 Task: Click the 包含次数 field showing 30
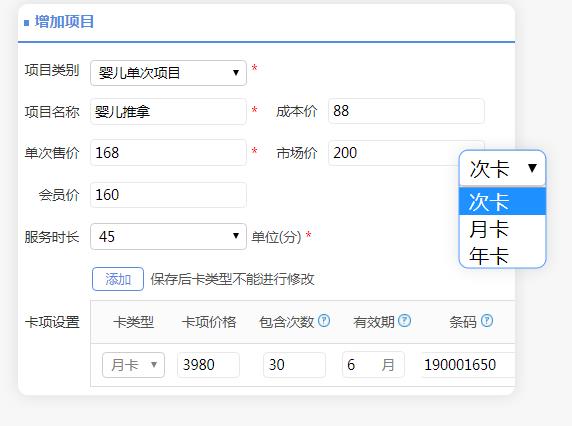pyautogui.click(x=294, y=365)
